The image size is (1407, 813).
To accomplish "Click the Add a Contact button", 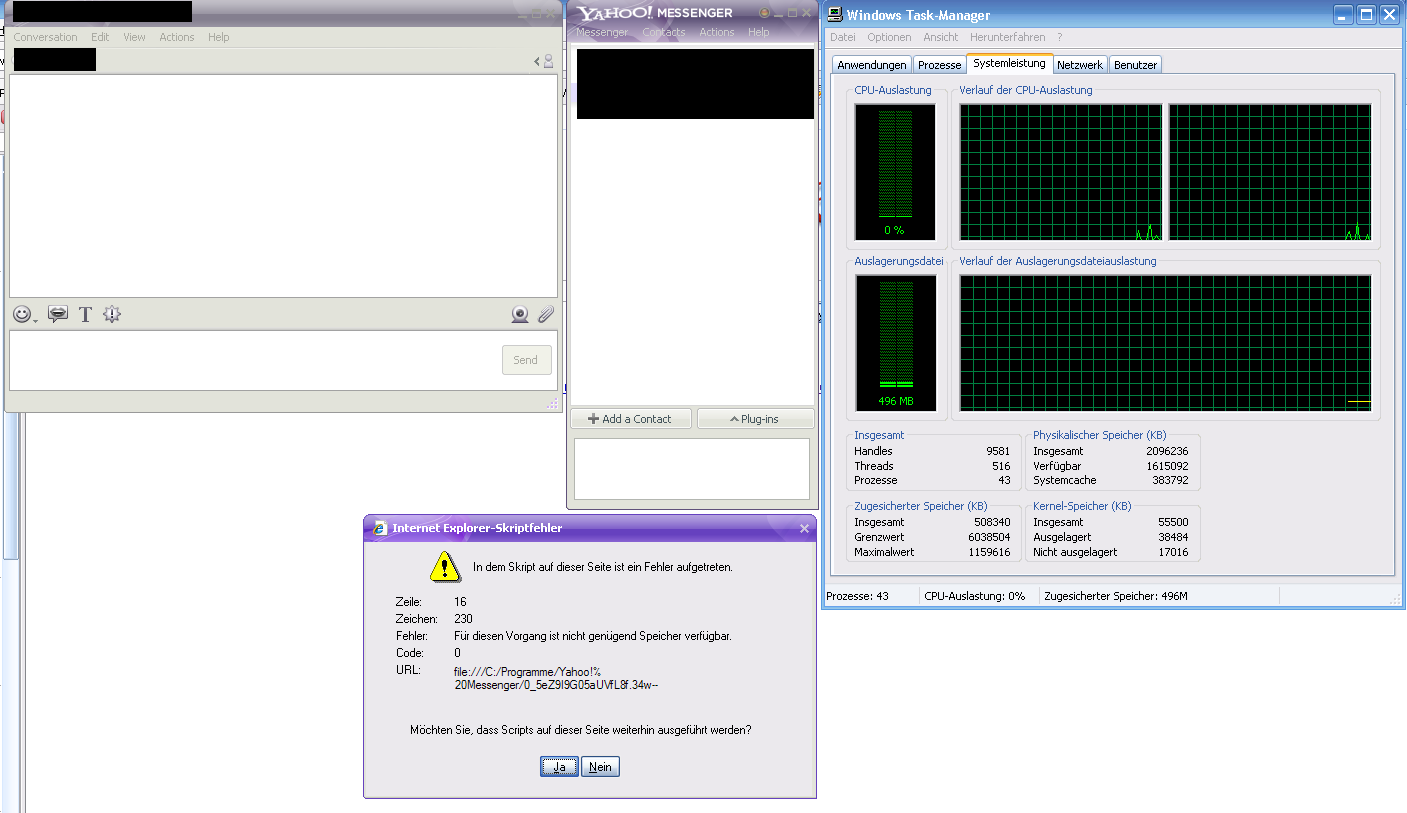I will (x=630, y=419).
